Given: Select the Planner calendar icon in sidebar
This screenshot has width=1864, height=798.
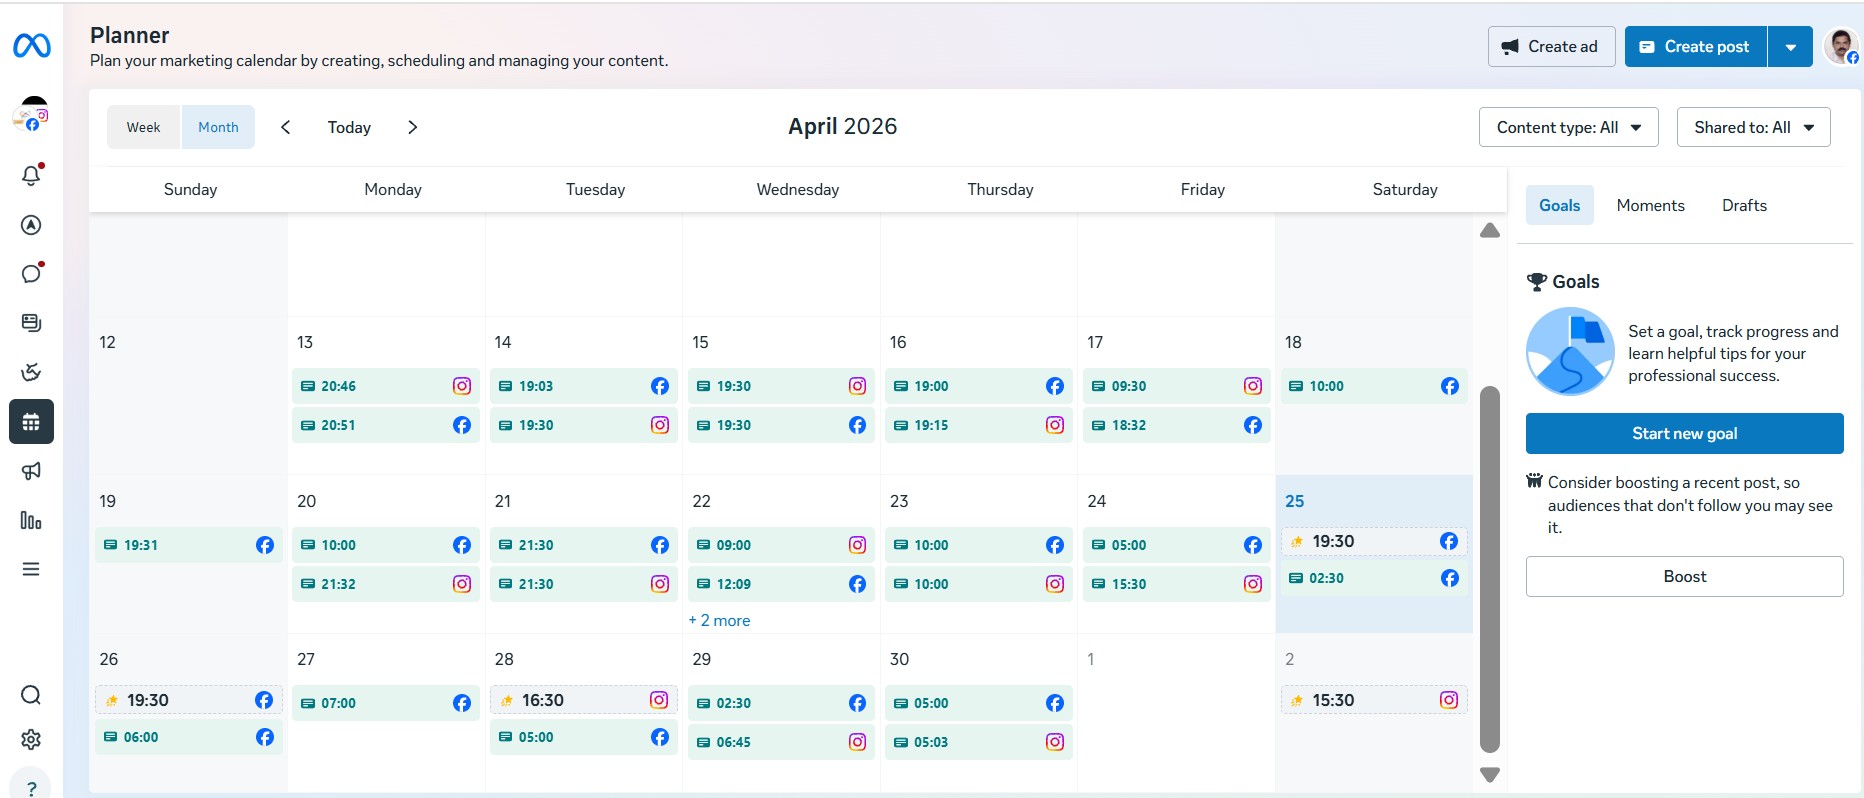Looking at the screenshot, I should 31,422.
